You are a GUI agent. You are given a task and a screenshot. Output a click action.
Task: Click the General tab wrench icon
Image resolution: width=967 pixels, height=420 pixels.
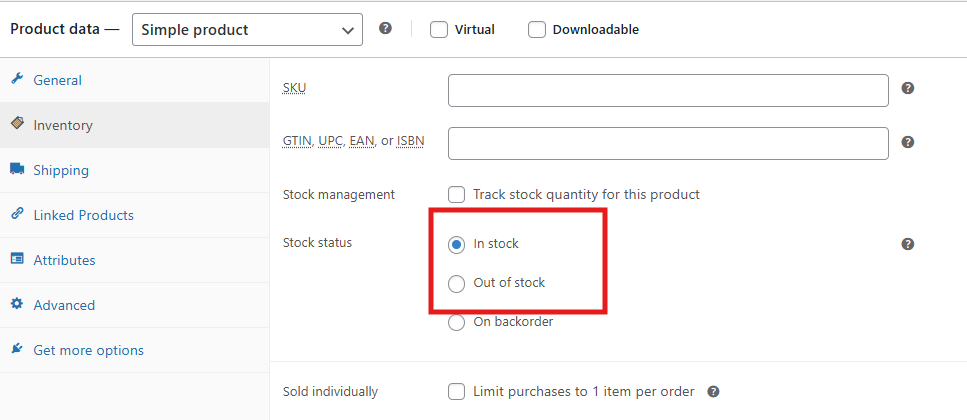click(x=17, y=80)
